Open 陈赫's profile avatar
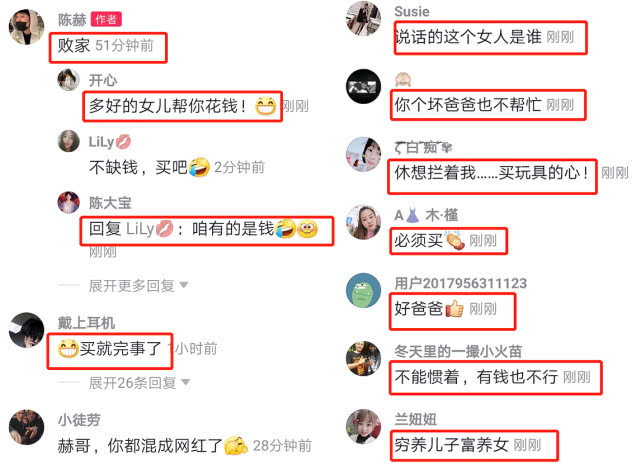 tap(27, 27)
